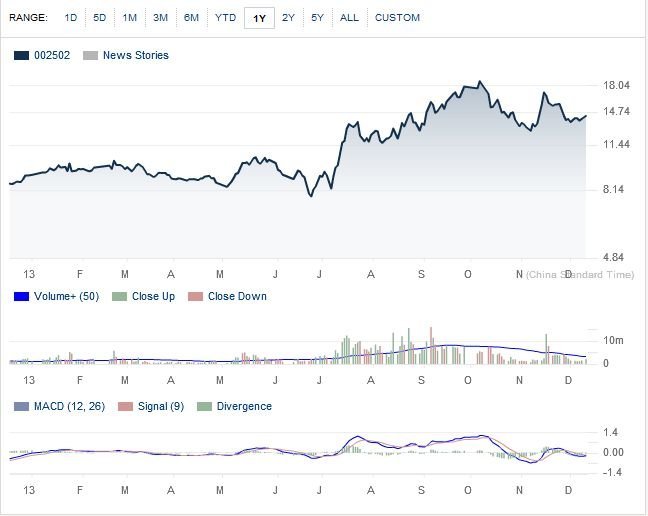Open the CUSTOM date range option

(x=397, y=18)
